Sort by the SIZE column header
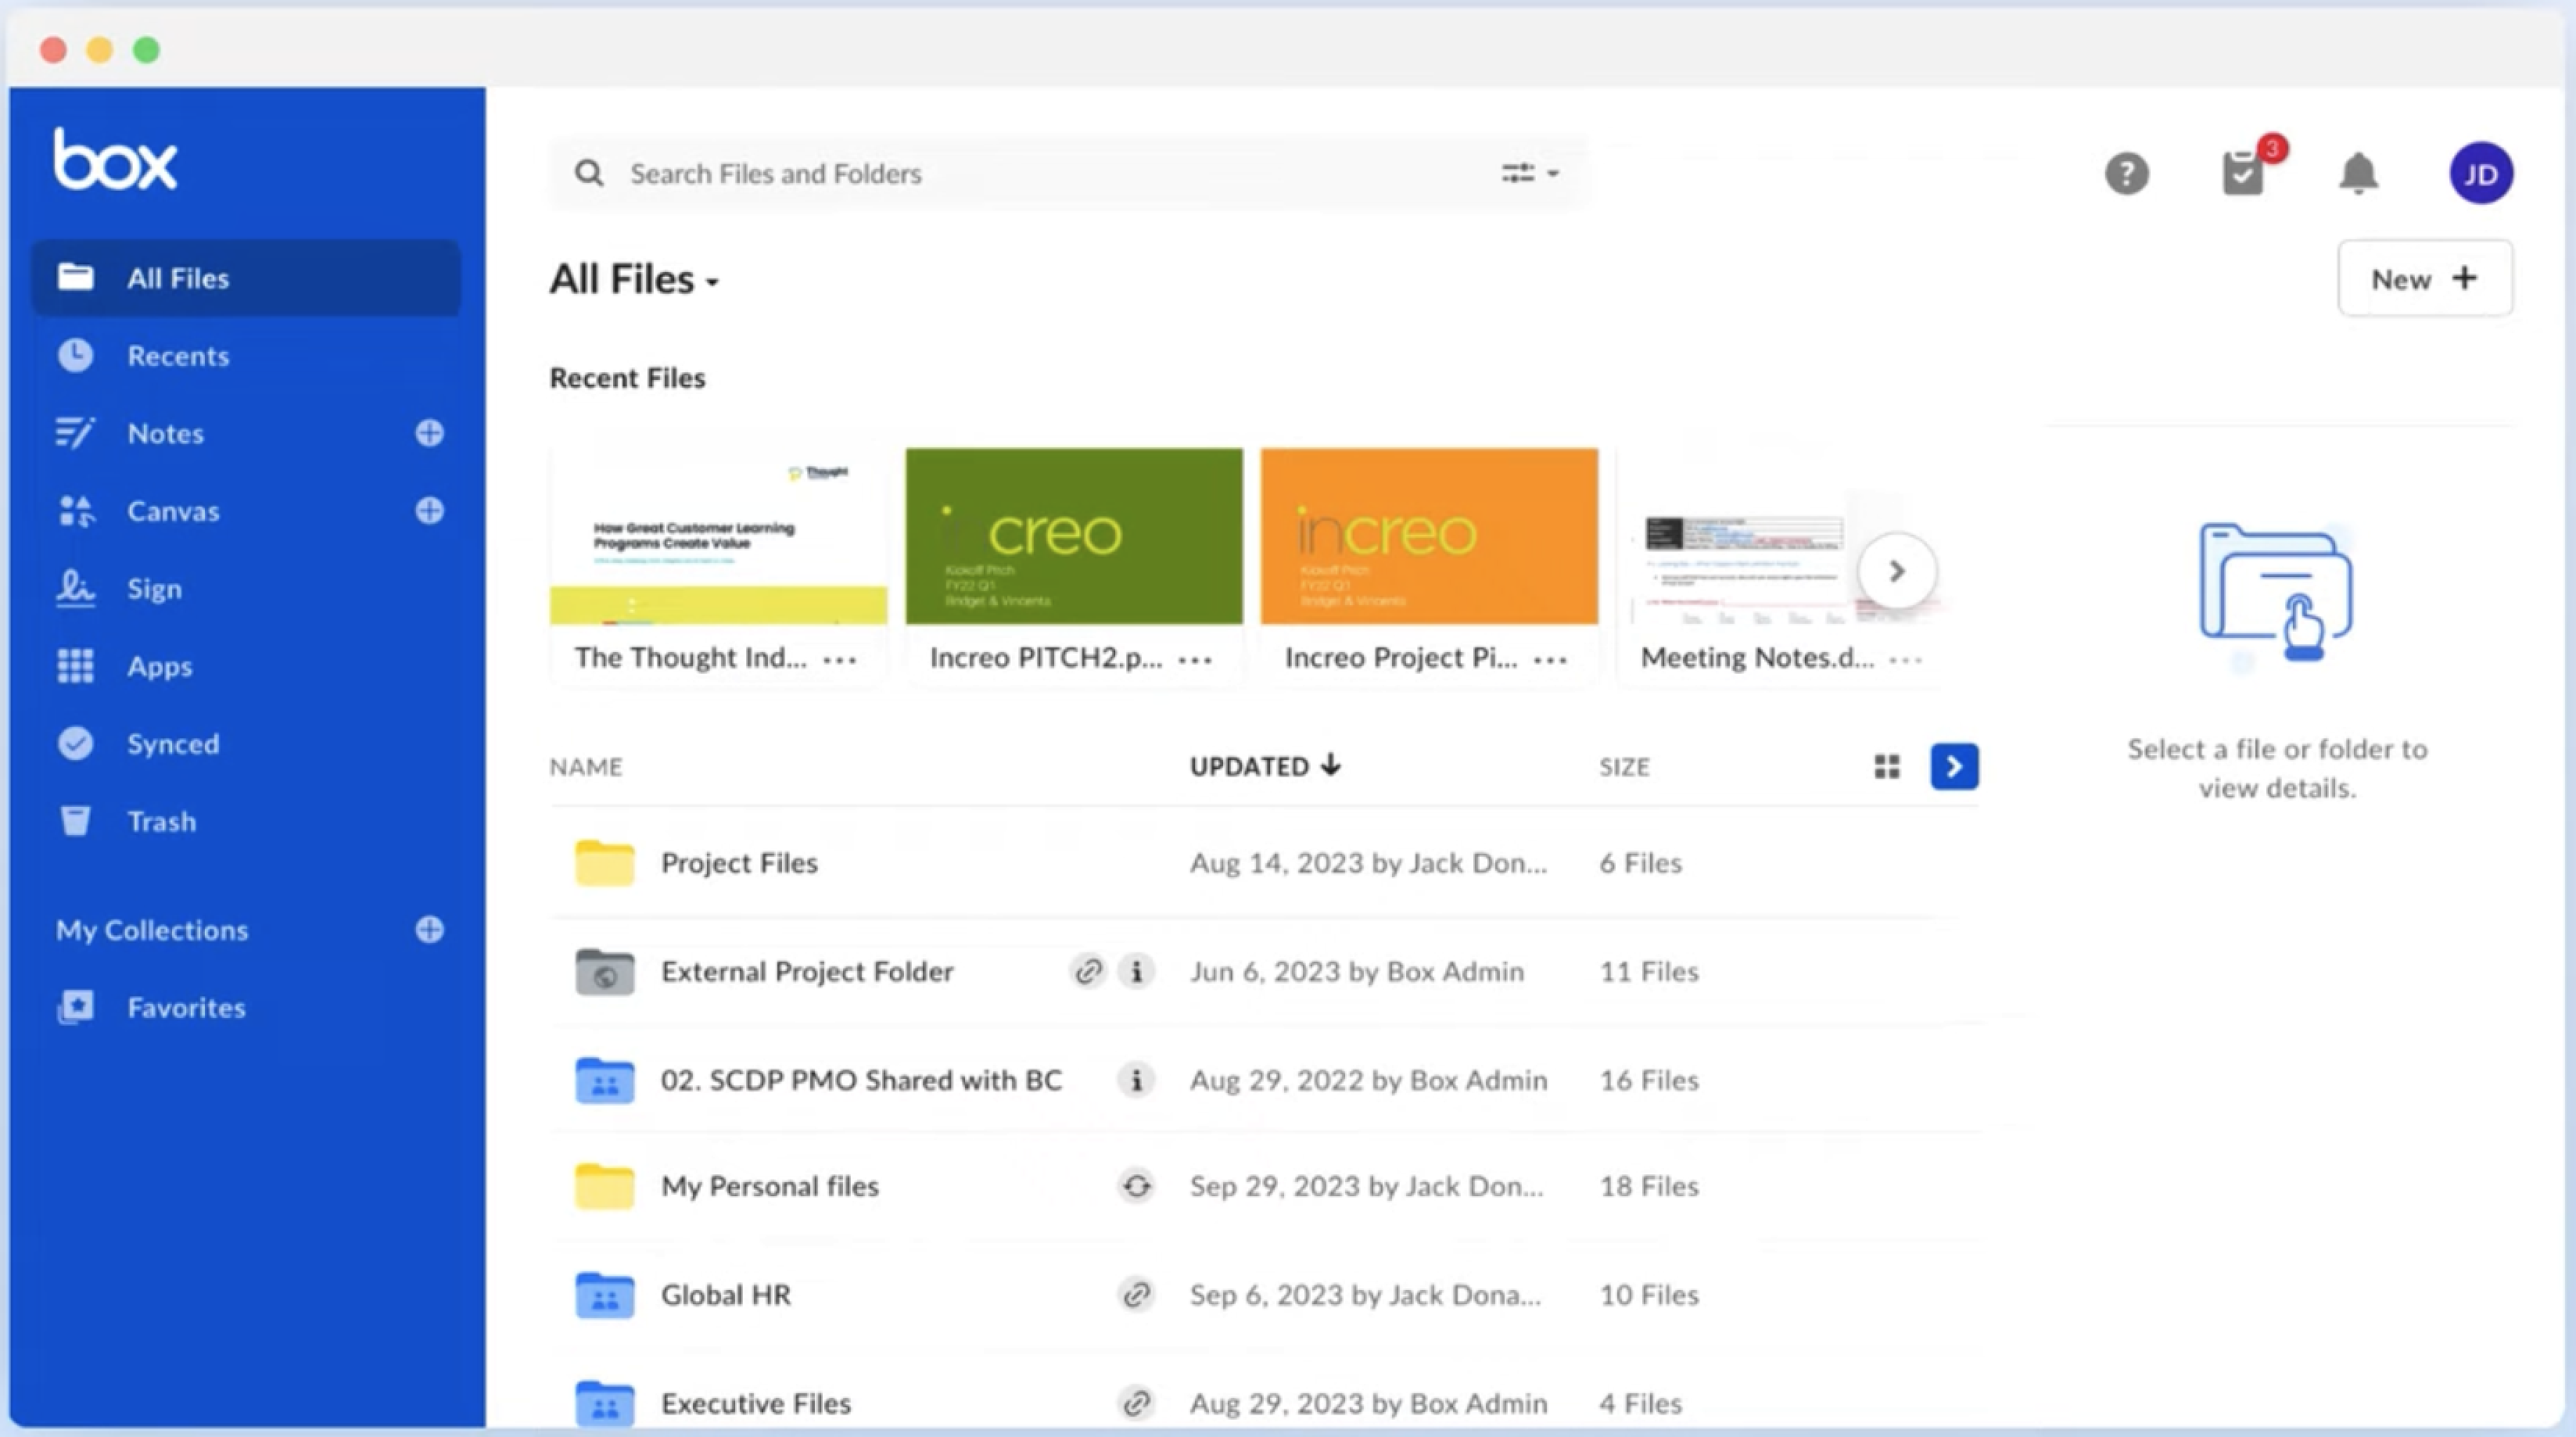Screen dimensions: 2576x1437 point(1624,767)
